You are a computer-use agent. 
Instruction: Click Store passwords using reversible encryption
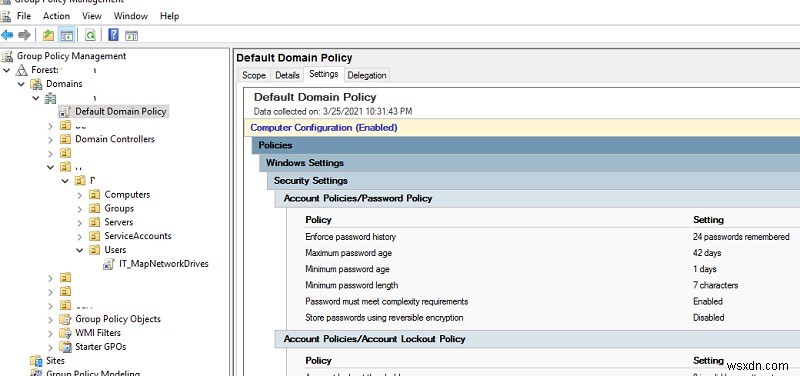384,318
